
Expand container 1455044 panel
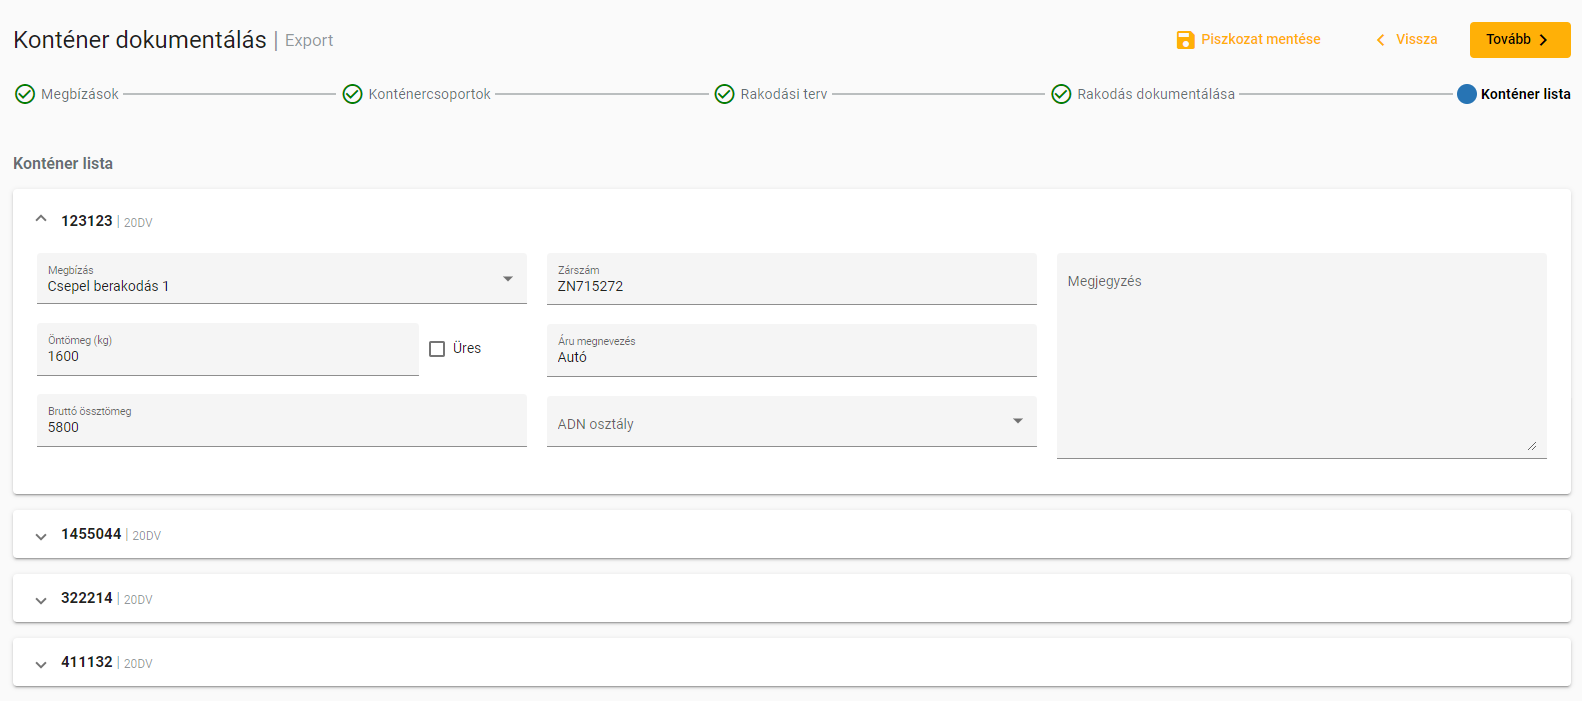[41, 536]
